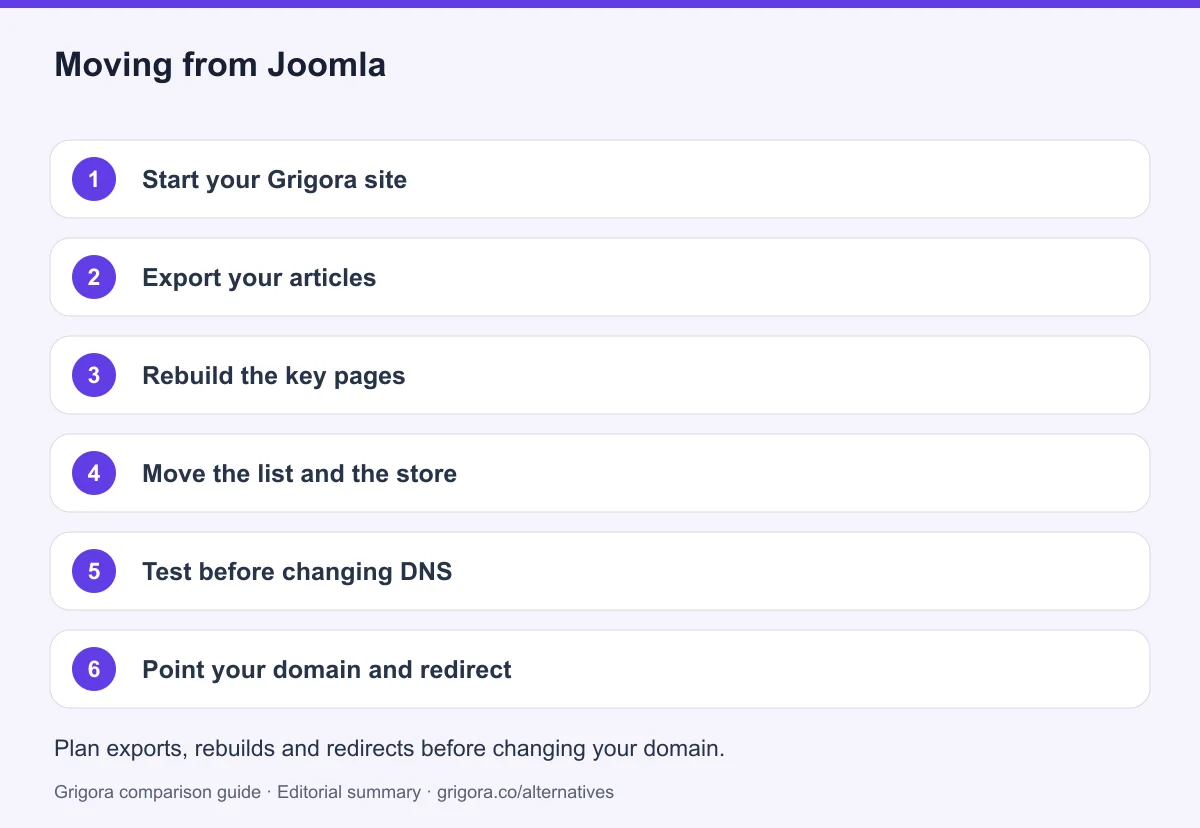Select 'Test before changing DNS' step text
Screen dimensions: 1200x828
coord(297,572)
